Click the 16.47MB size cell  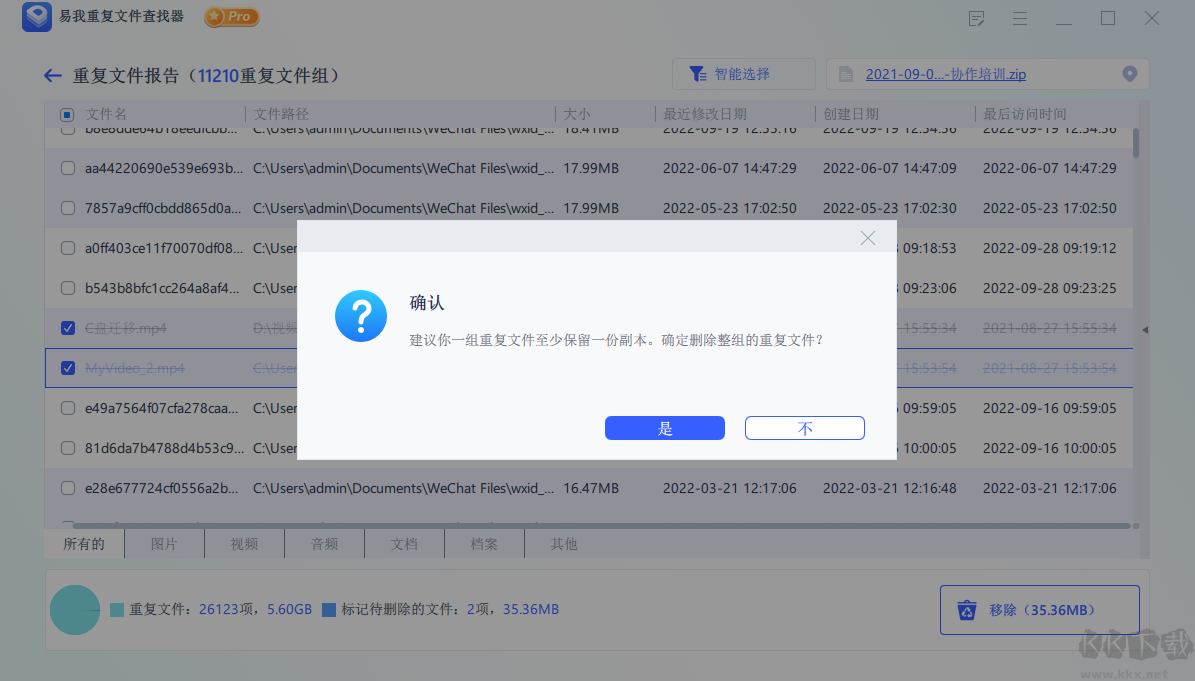tap(591, 488)
